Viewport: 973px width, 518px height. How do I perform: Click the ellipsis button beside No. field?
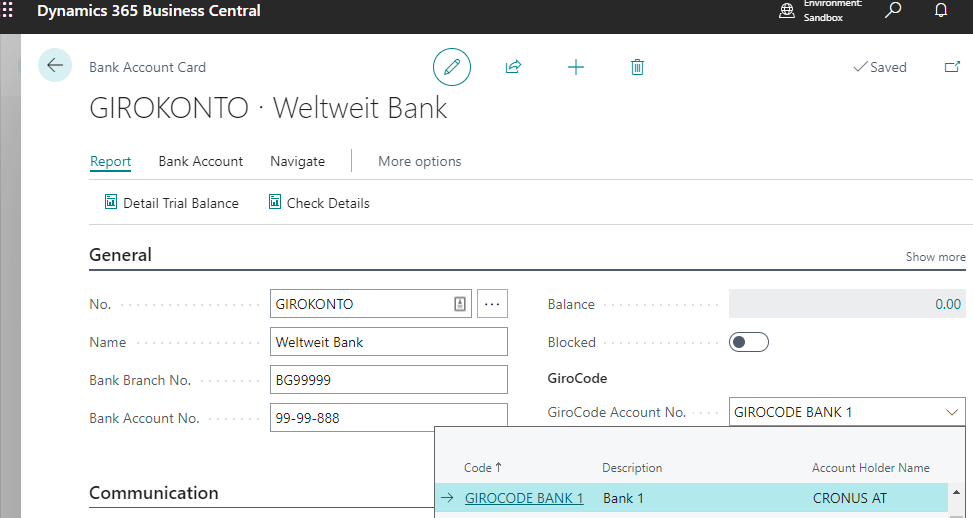pyautogui.click(x=492, y=304)
